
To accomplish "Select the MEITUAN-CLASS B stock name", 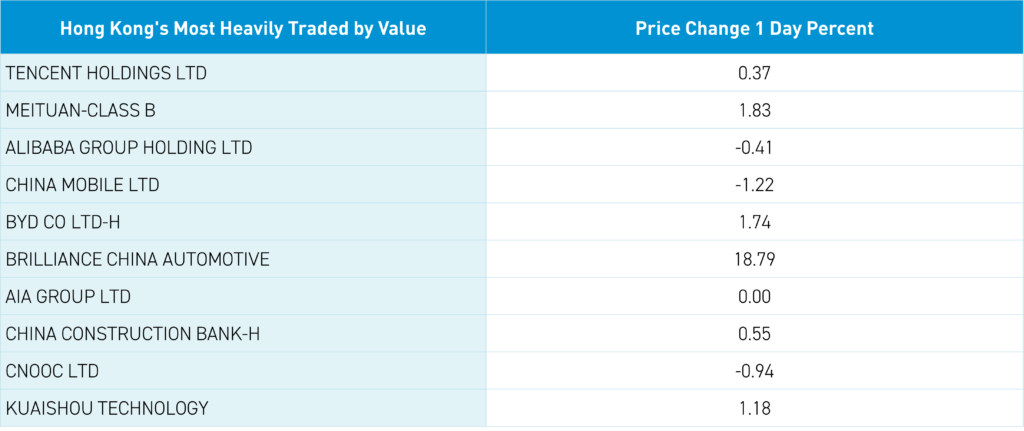I will [x=81, y=110].
